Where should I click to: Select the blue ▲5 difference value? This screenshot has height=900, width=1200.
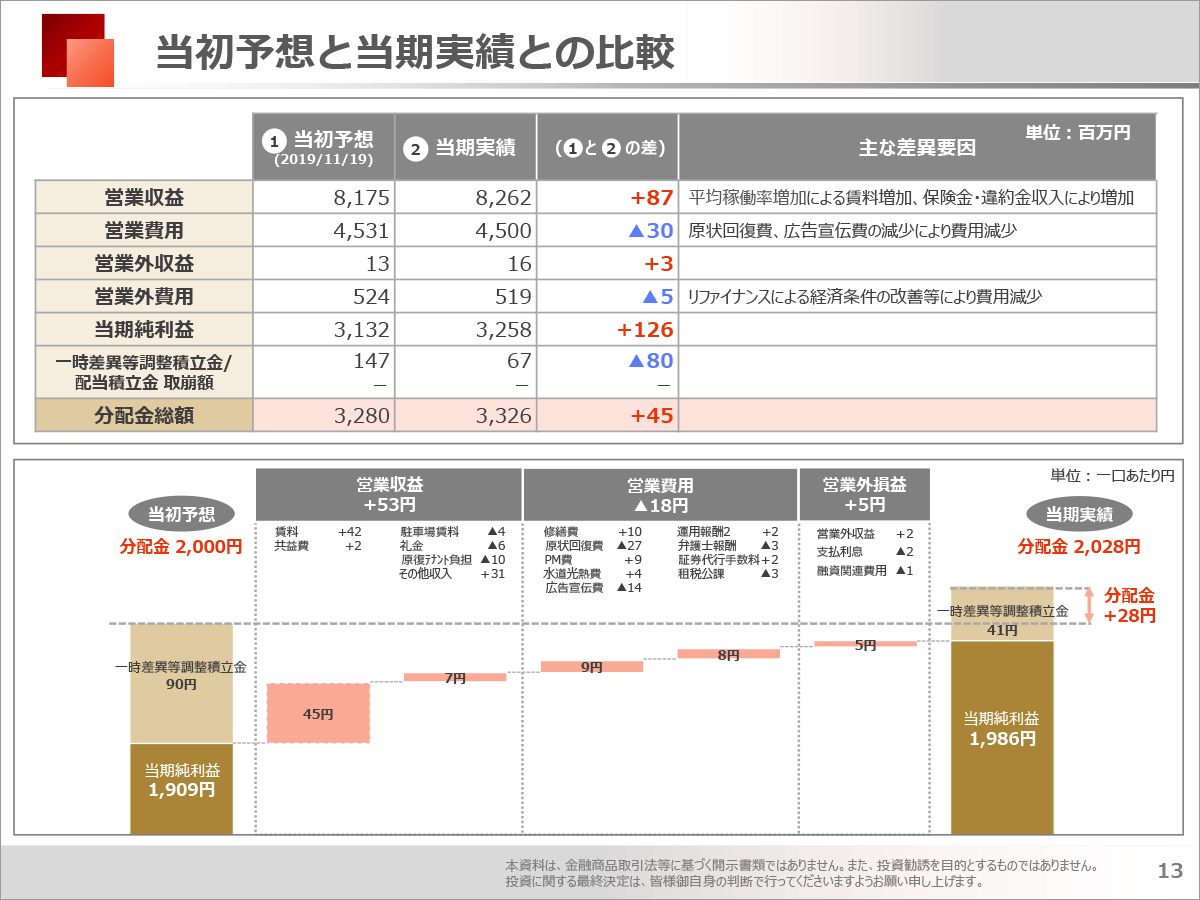pos(657,297)
